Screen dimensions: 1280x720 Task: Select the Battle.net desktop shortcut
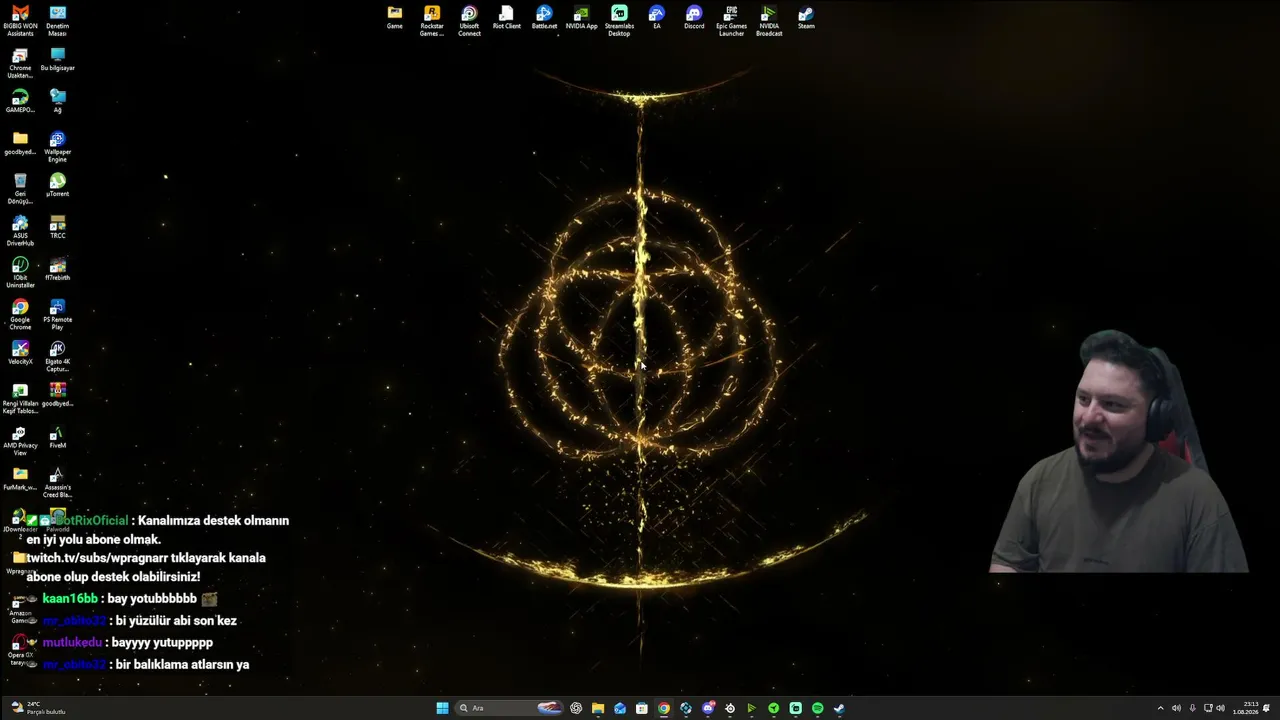(x=544, y=18)
